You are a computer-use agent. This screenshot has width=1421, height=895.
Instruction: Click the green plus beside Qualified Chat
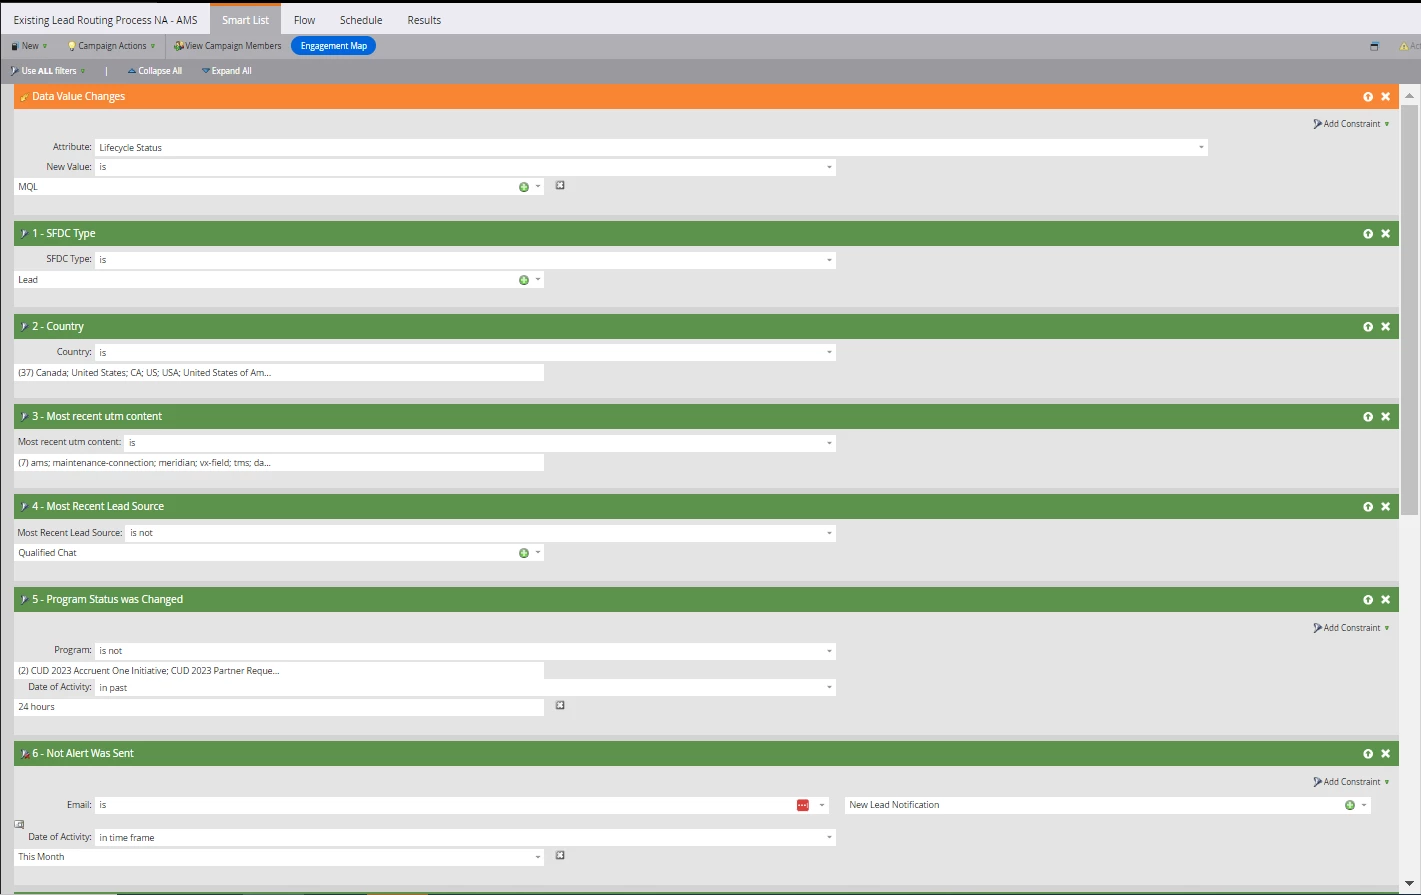pyautogui.click(x=523, y=553)
